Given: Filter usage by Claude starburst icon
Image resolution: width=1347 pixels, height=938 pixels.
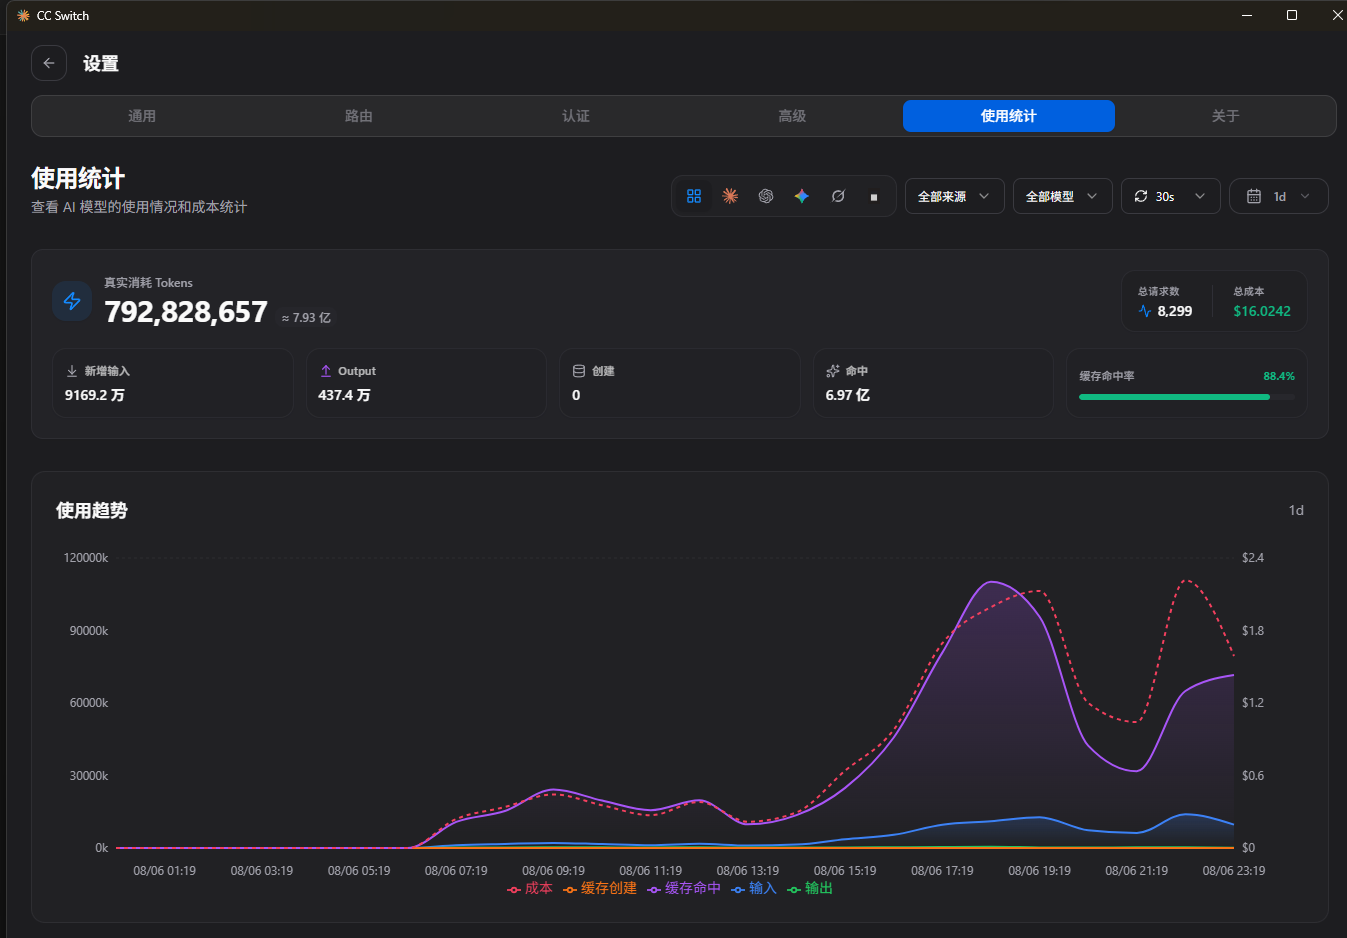Looking at the screenshot, I should tap(730, 196).
